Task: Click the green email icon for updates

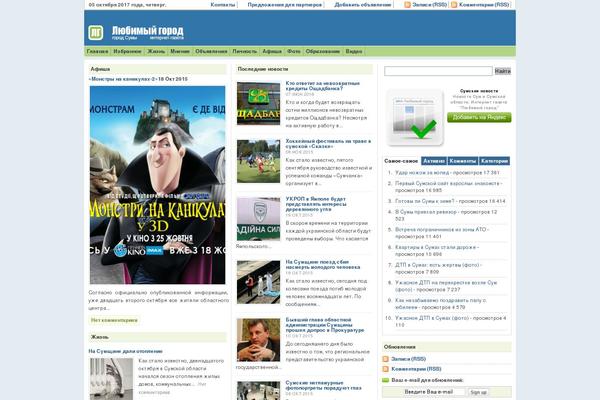Action: click(386, 380)
